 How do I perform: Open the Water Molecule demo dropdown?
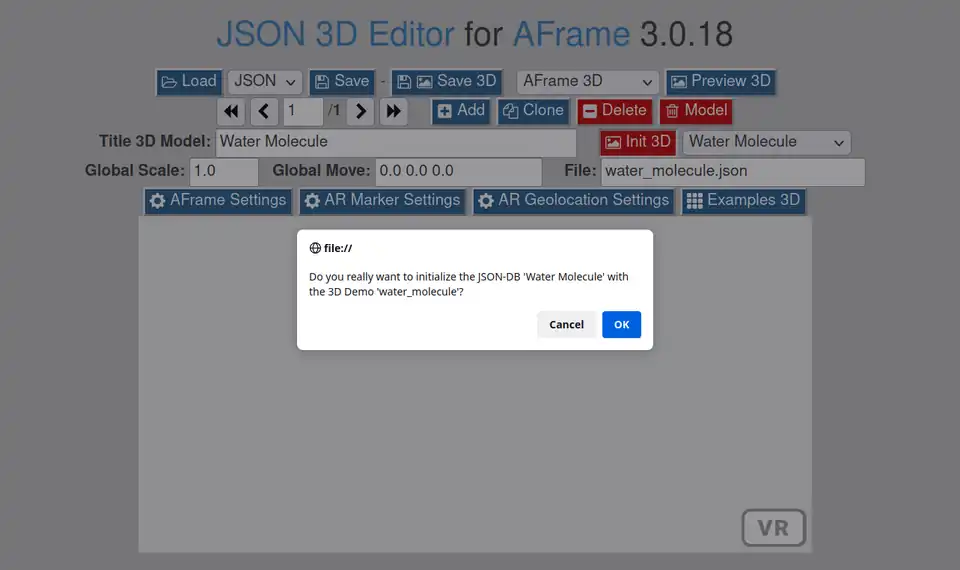coord(767,142)
